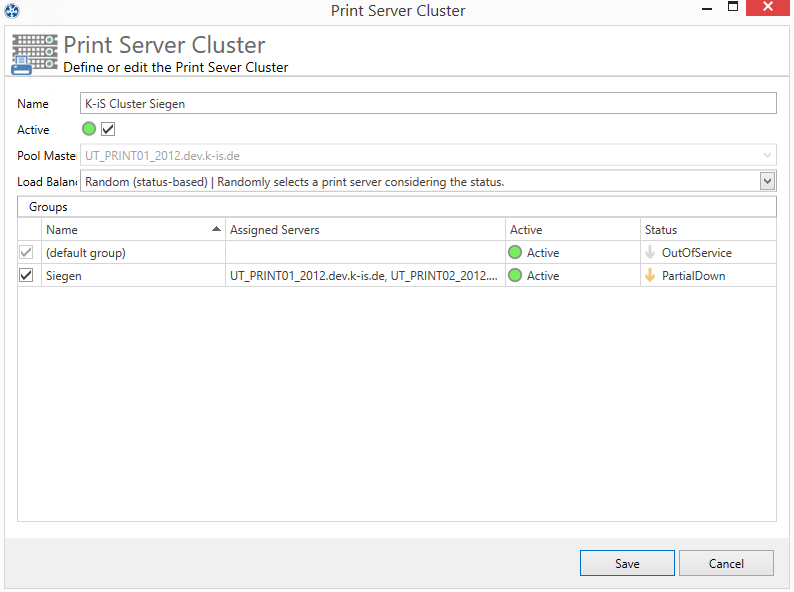This screenshot has height=592, width=794.
Task: Click the Print Server Cluster header icon
Action: pyautogui.click(x=34, y=55)
